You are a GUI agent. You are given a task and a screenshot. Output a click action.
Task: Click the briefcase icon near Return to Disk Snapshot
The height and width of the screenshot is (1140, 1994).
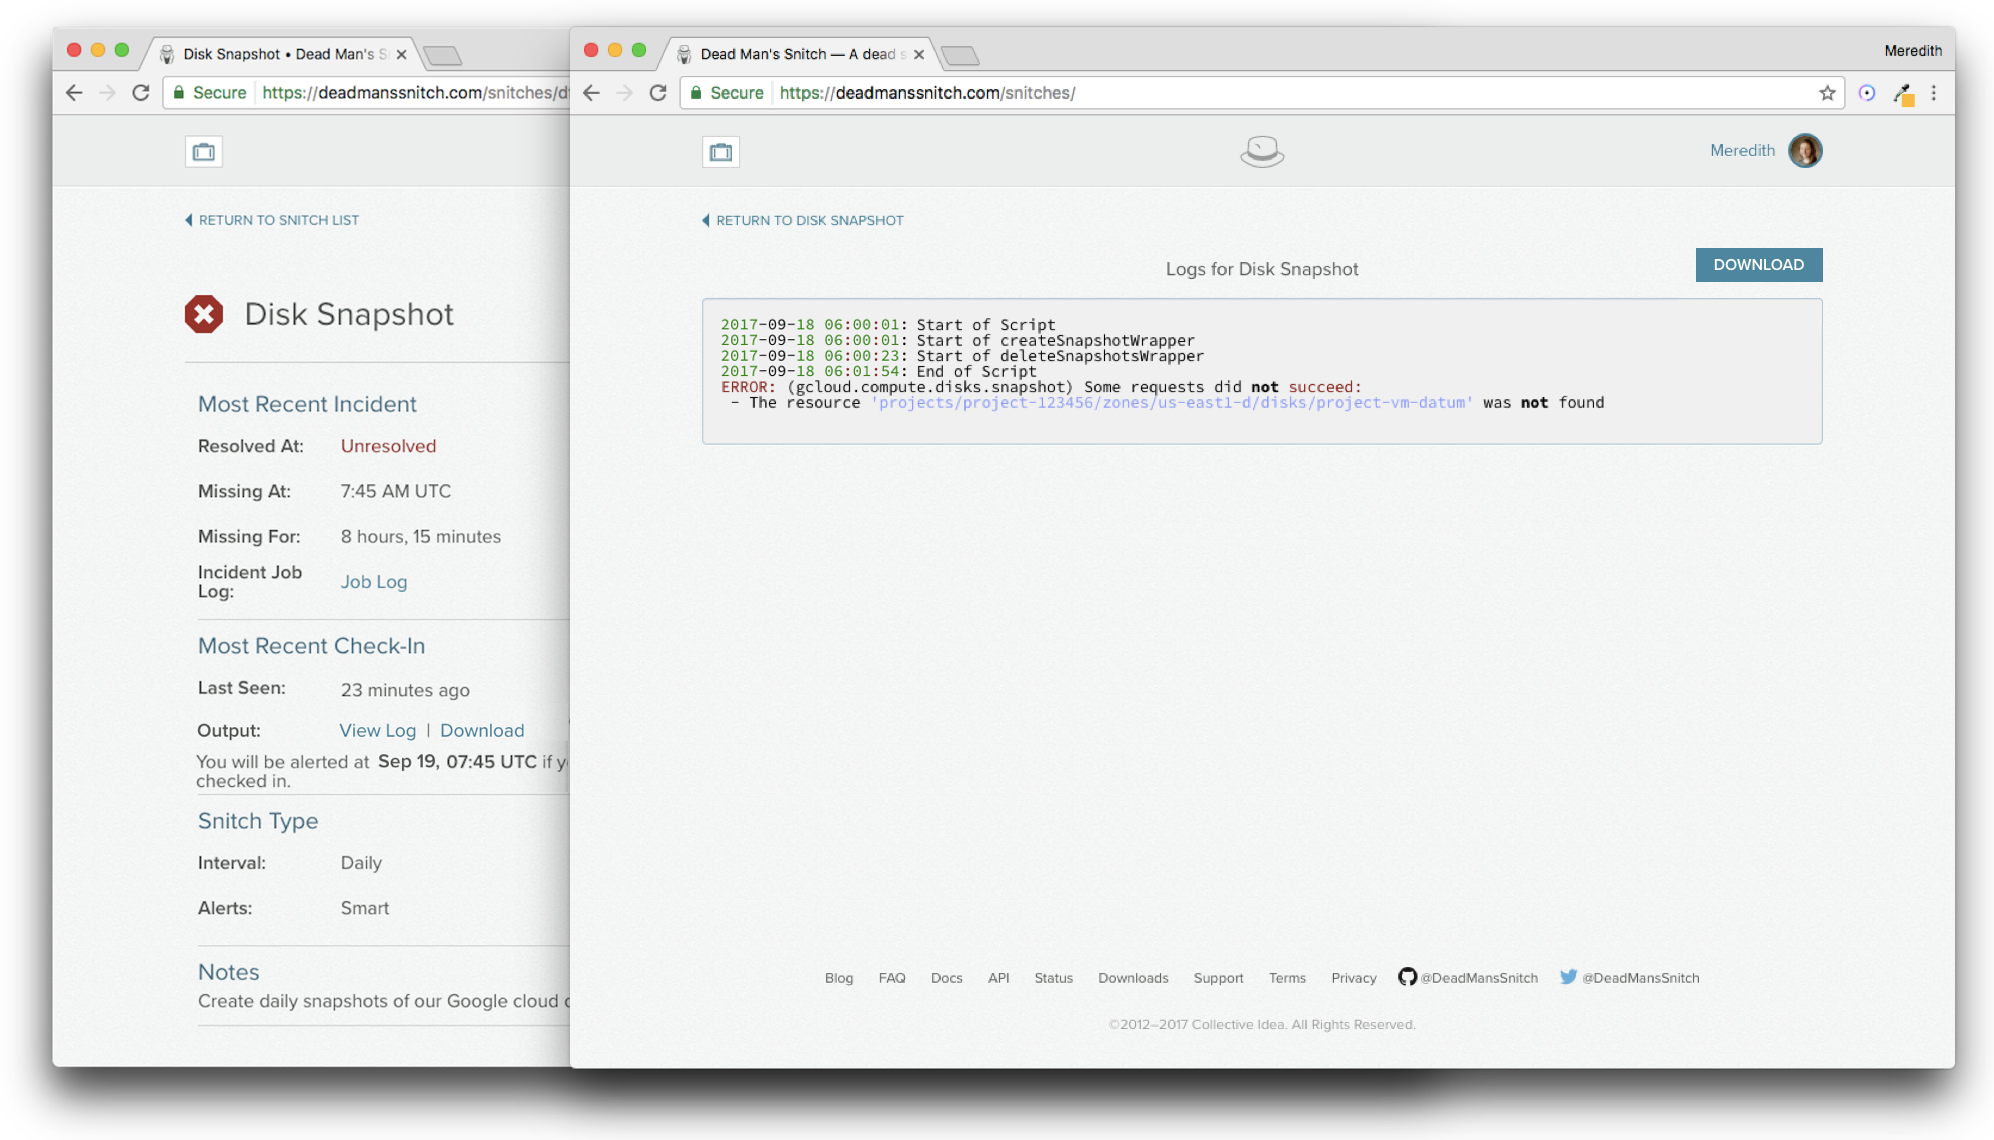pyautogui.click(x=720, y=151)
